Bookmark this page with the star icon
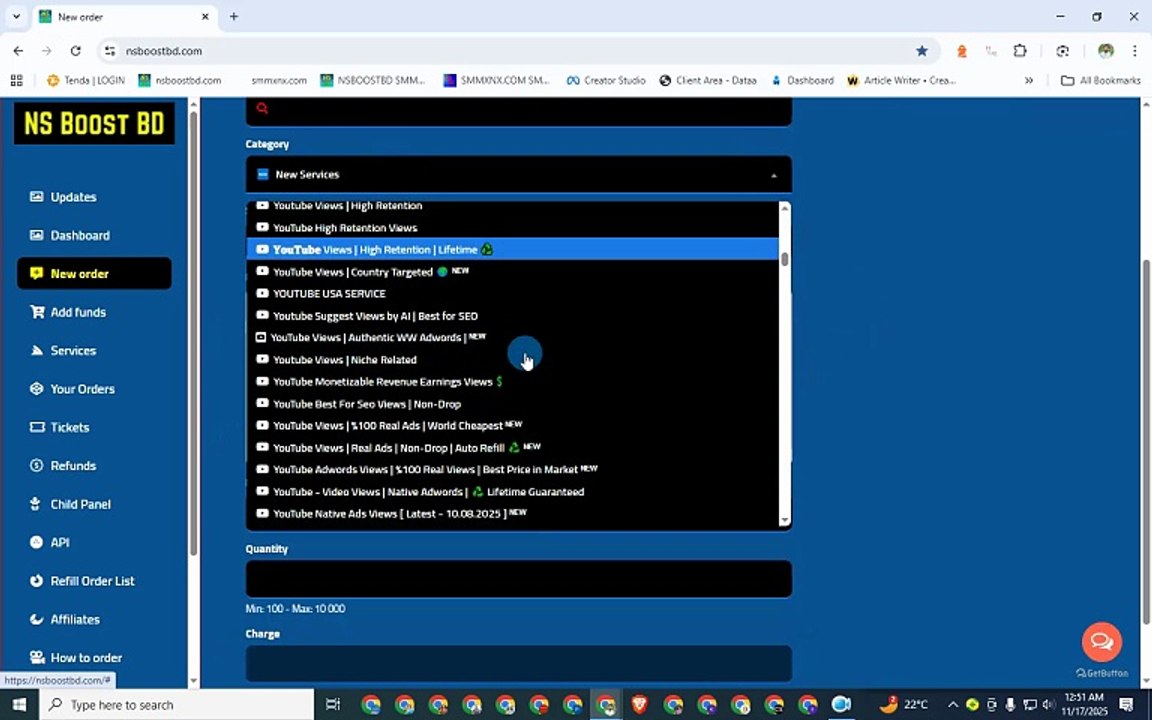The image size is (1152, 720). pos(921,51)
